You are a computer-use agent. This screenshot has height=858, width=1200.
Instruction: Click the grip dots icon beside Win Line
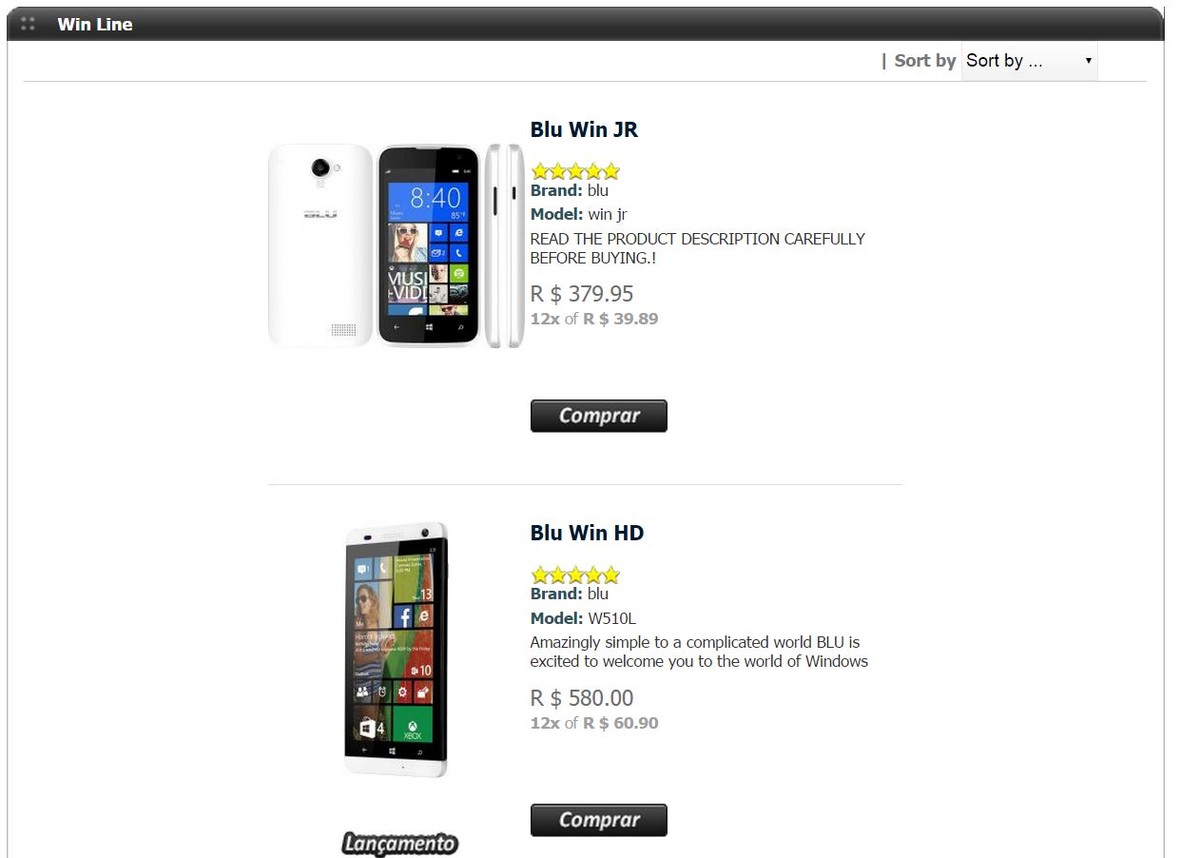coord(28,24)
